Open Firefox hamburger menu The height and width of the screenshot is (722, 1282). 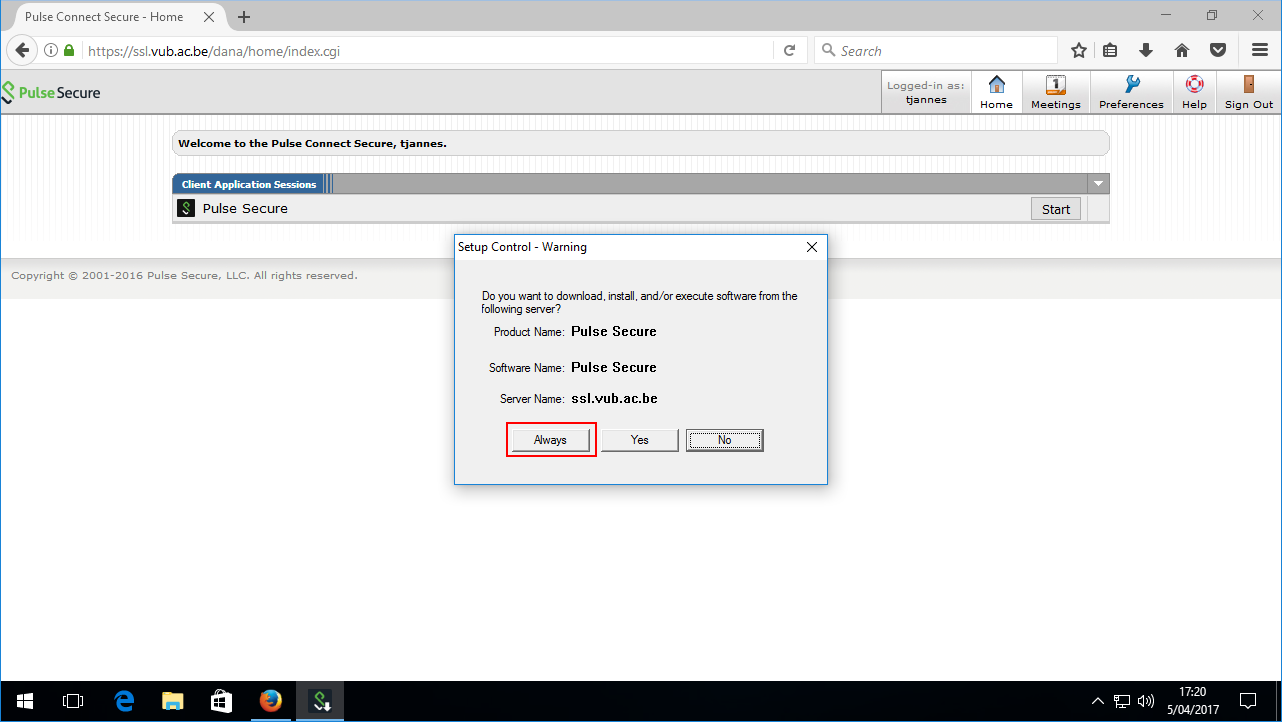[x=1260, y=50]
